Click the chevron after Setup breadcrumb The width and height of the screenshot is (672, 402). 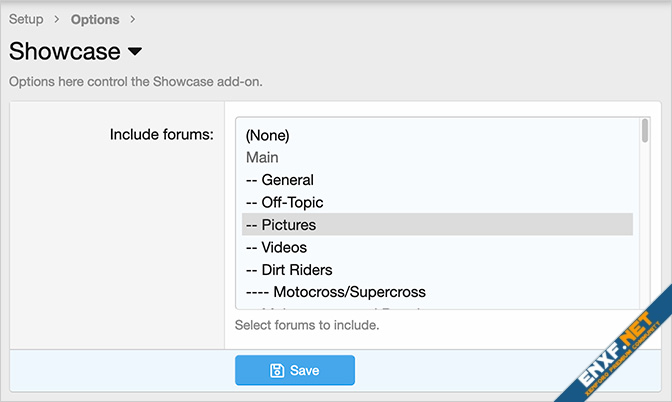[57, 20]
